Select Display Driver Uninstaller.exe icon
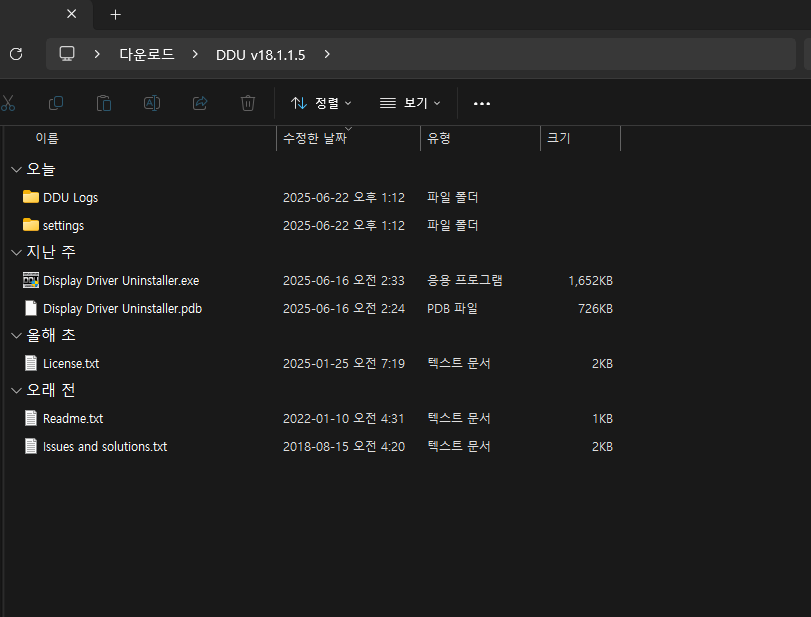The width and height of the screenshot is (811, 617). coord(31,280)
